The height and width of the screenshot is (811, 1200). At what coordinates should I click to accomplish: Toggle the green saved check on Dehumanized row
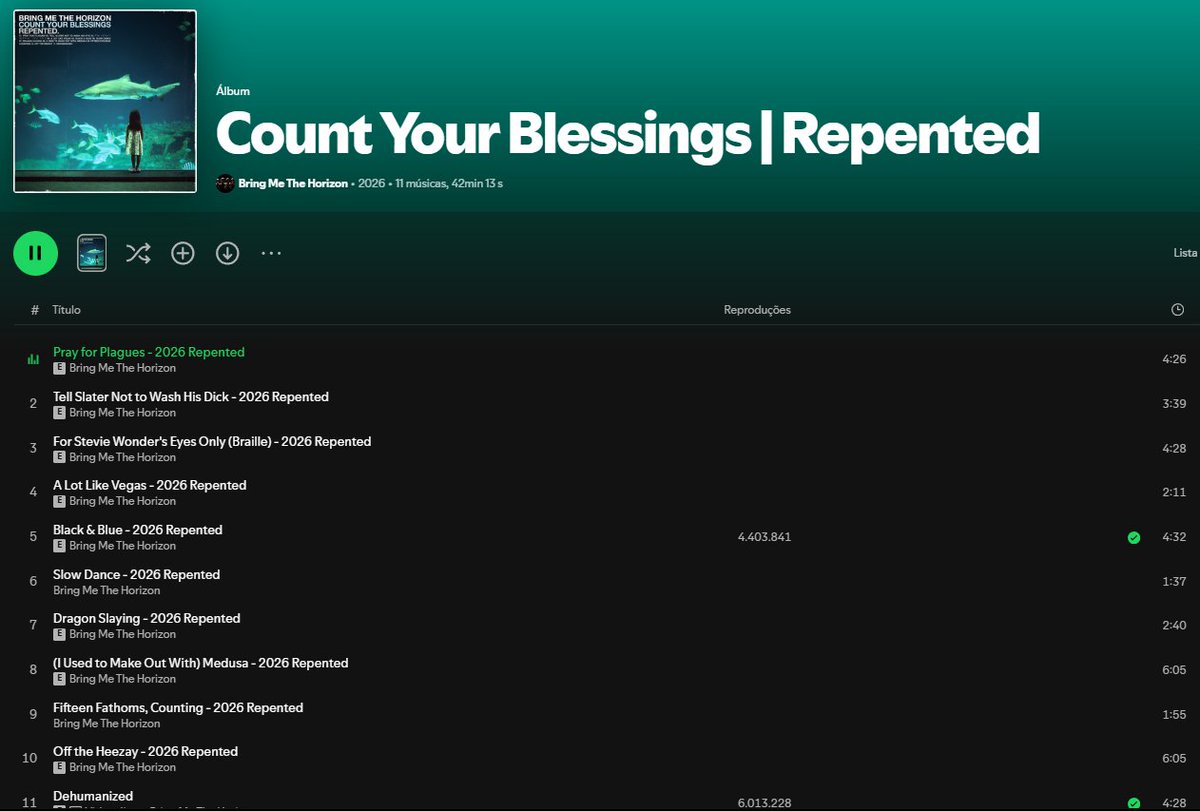(1134, 803)
